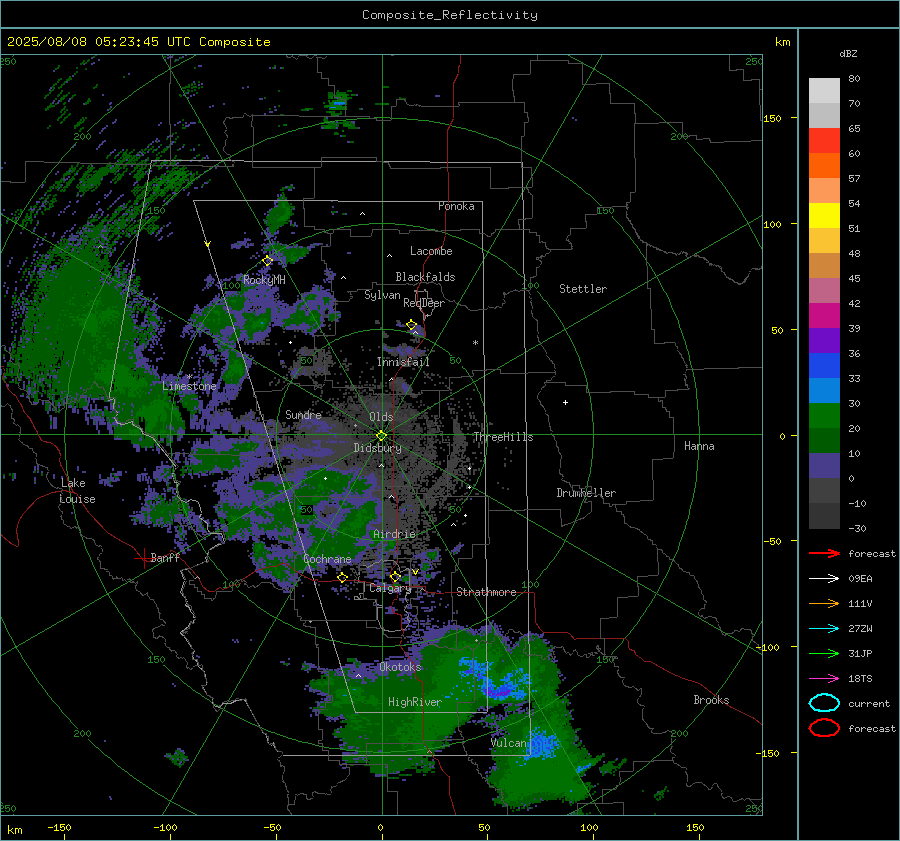The image size is (900, 841).
Task: Click the white plus marker east of ThreeHills
Action: 565,402
